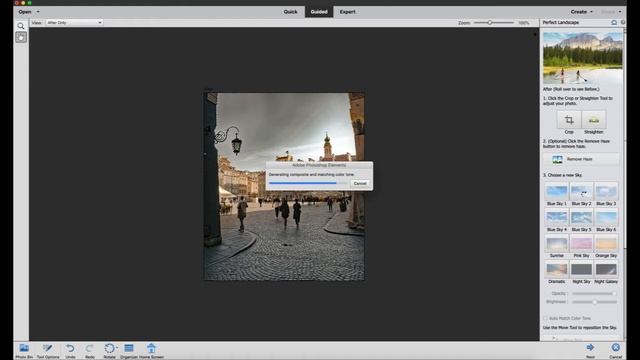Click the Redo icon
This screenshot has width=640, height=360.
pyautogui.click(x=90, y=350)
